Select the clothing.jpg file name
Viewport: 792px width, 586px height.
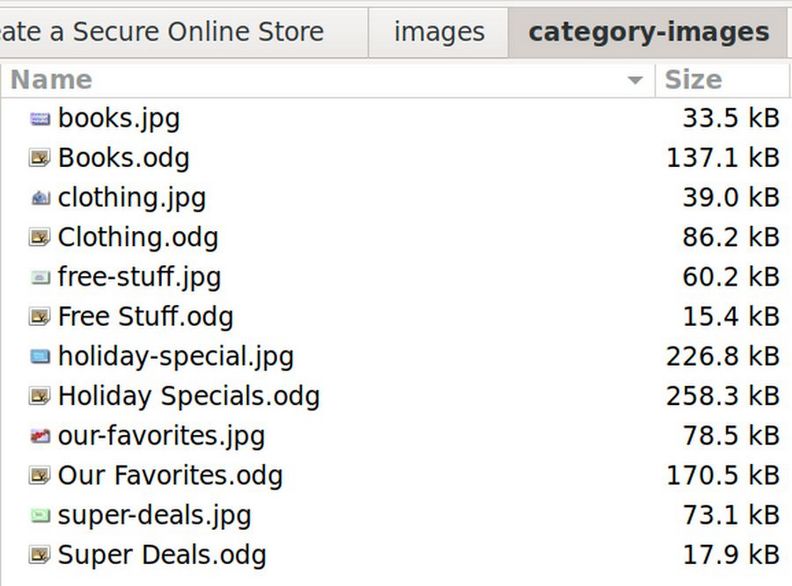pos(132,198)
